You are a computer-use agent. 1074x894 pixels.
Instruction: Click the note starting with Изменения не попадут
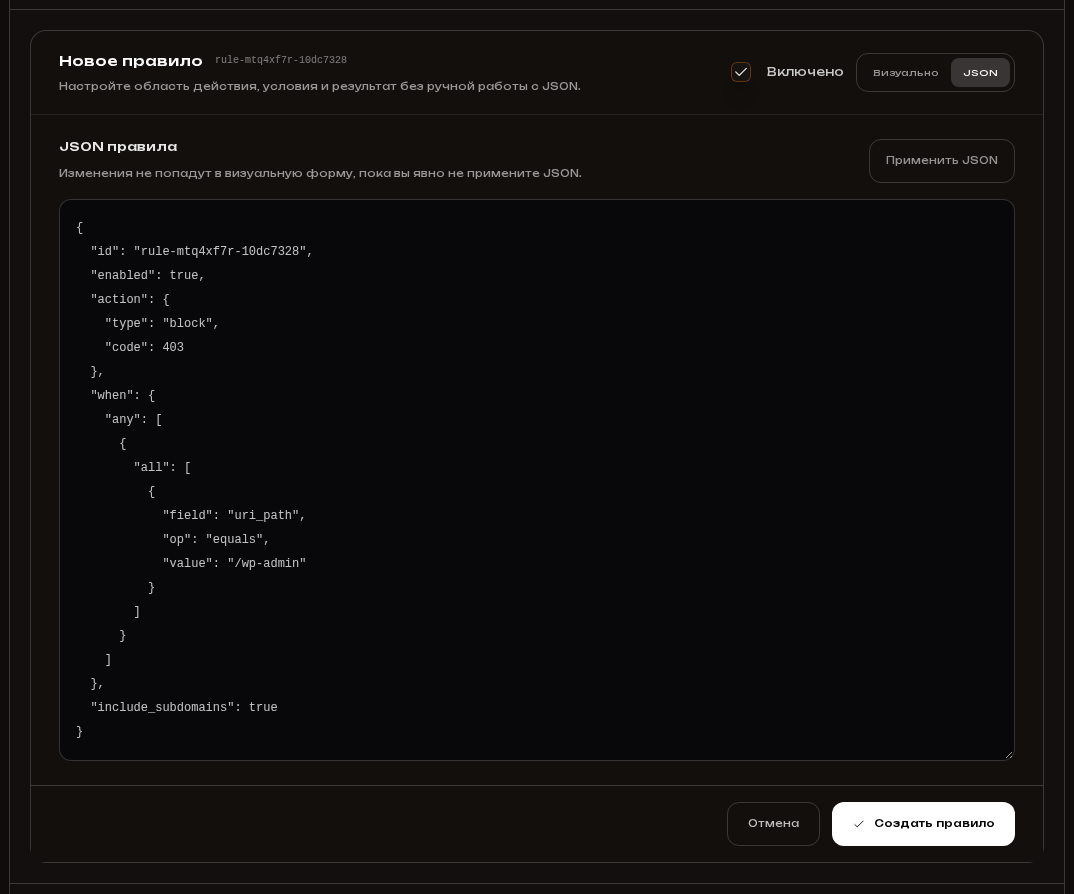click(320, 173)
